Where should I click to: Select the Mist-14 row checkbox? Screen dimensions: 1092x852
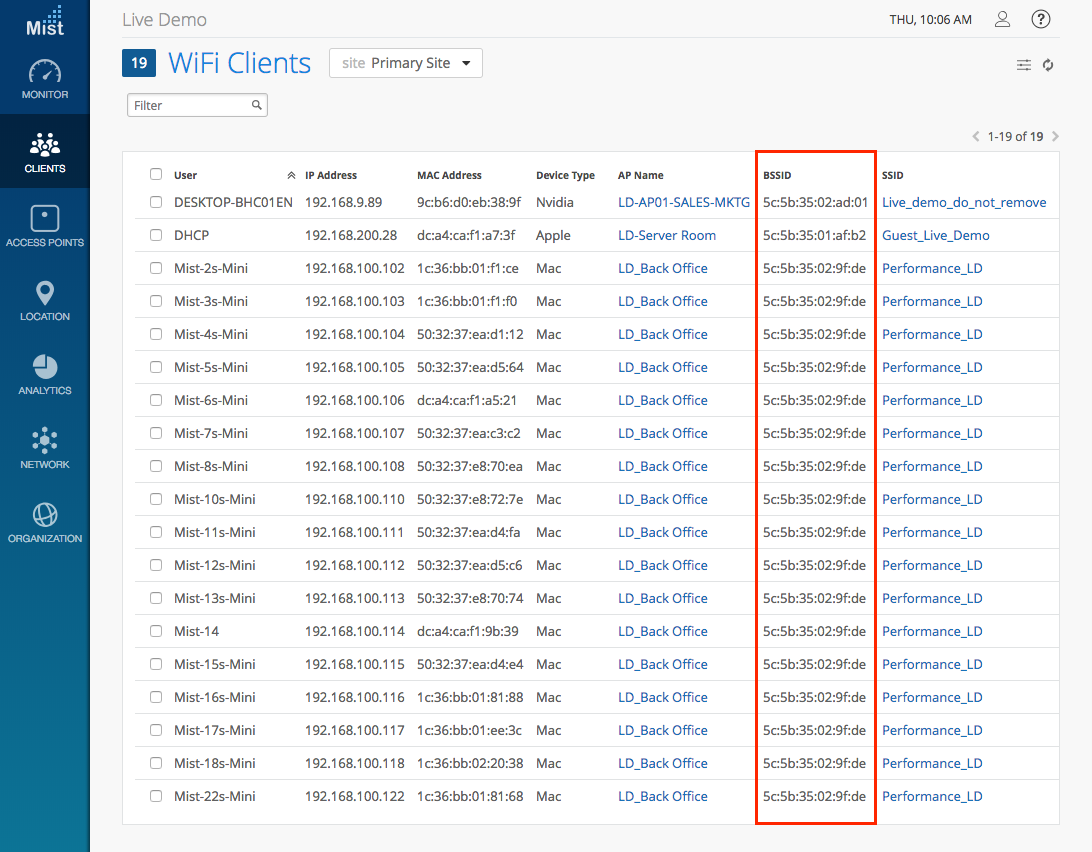[156, 631]
